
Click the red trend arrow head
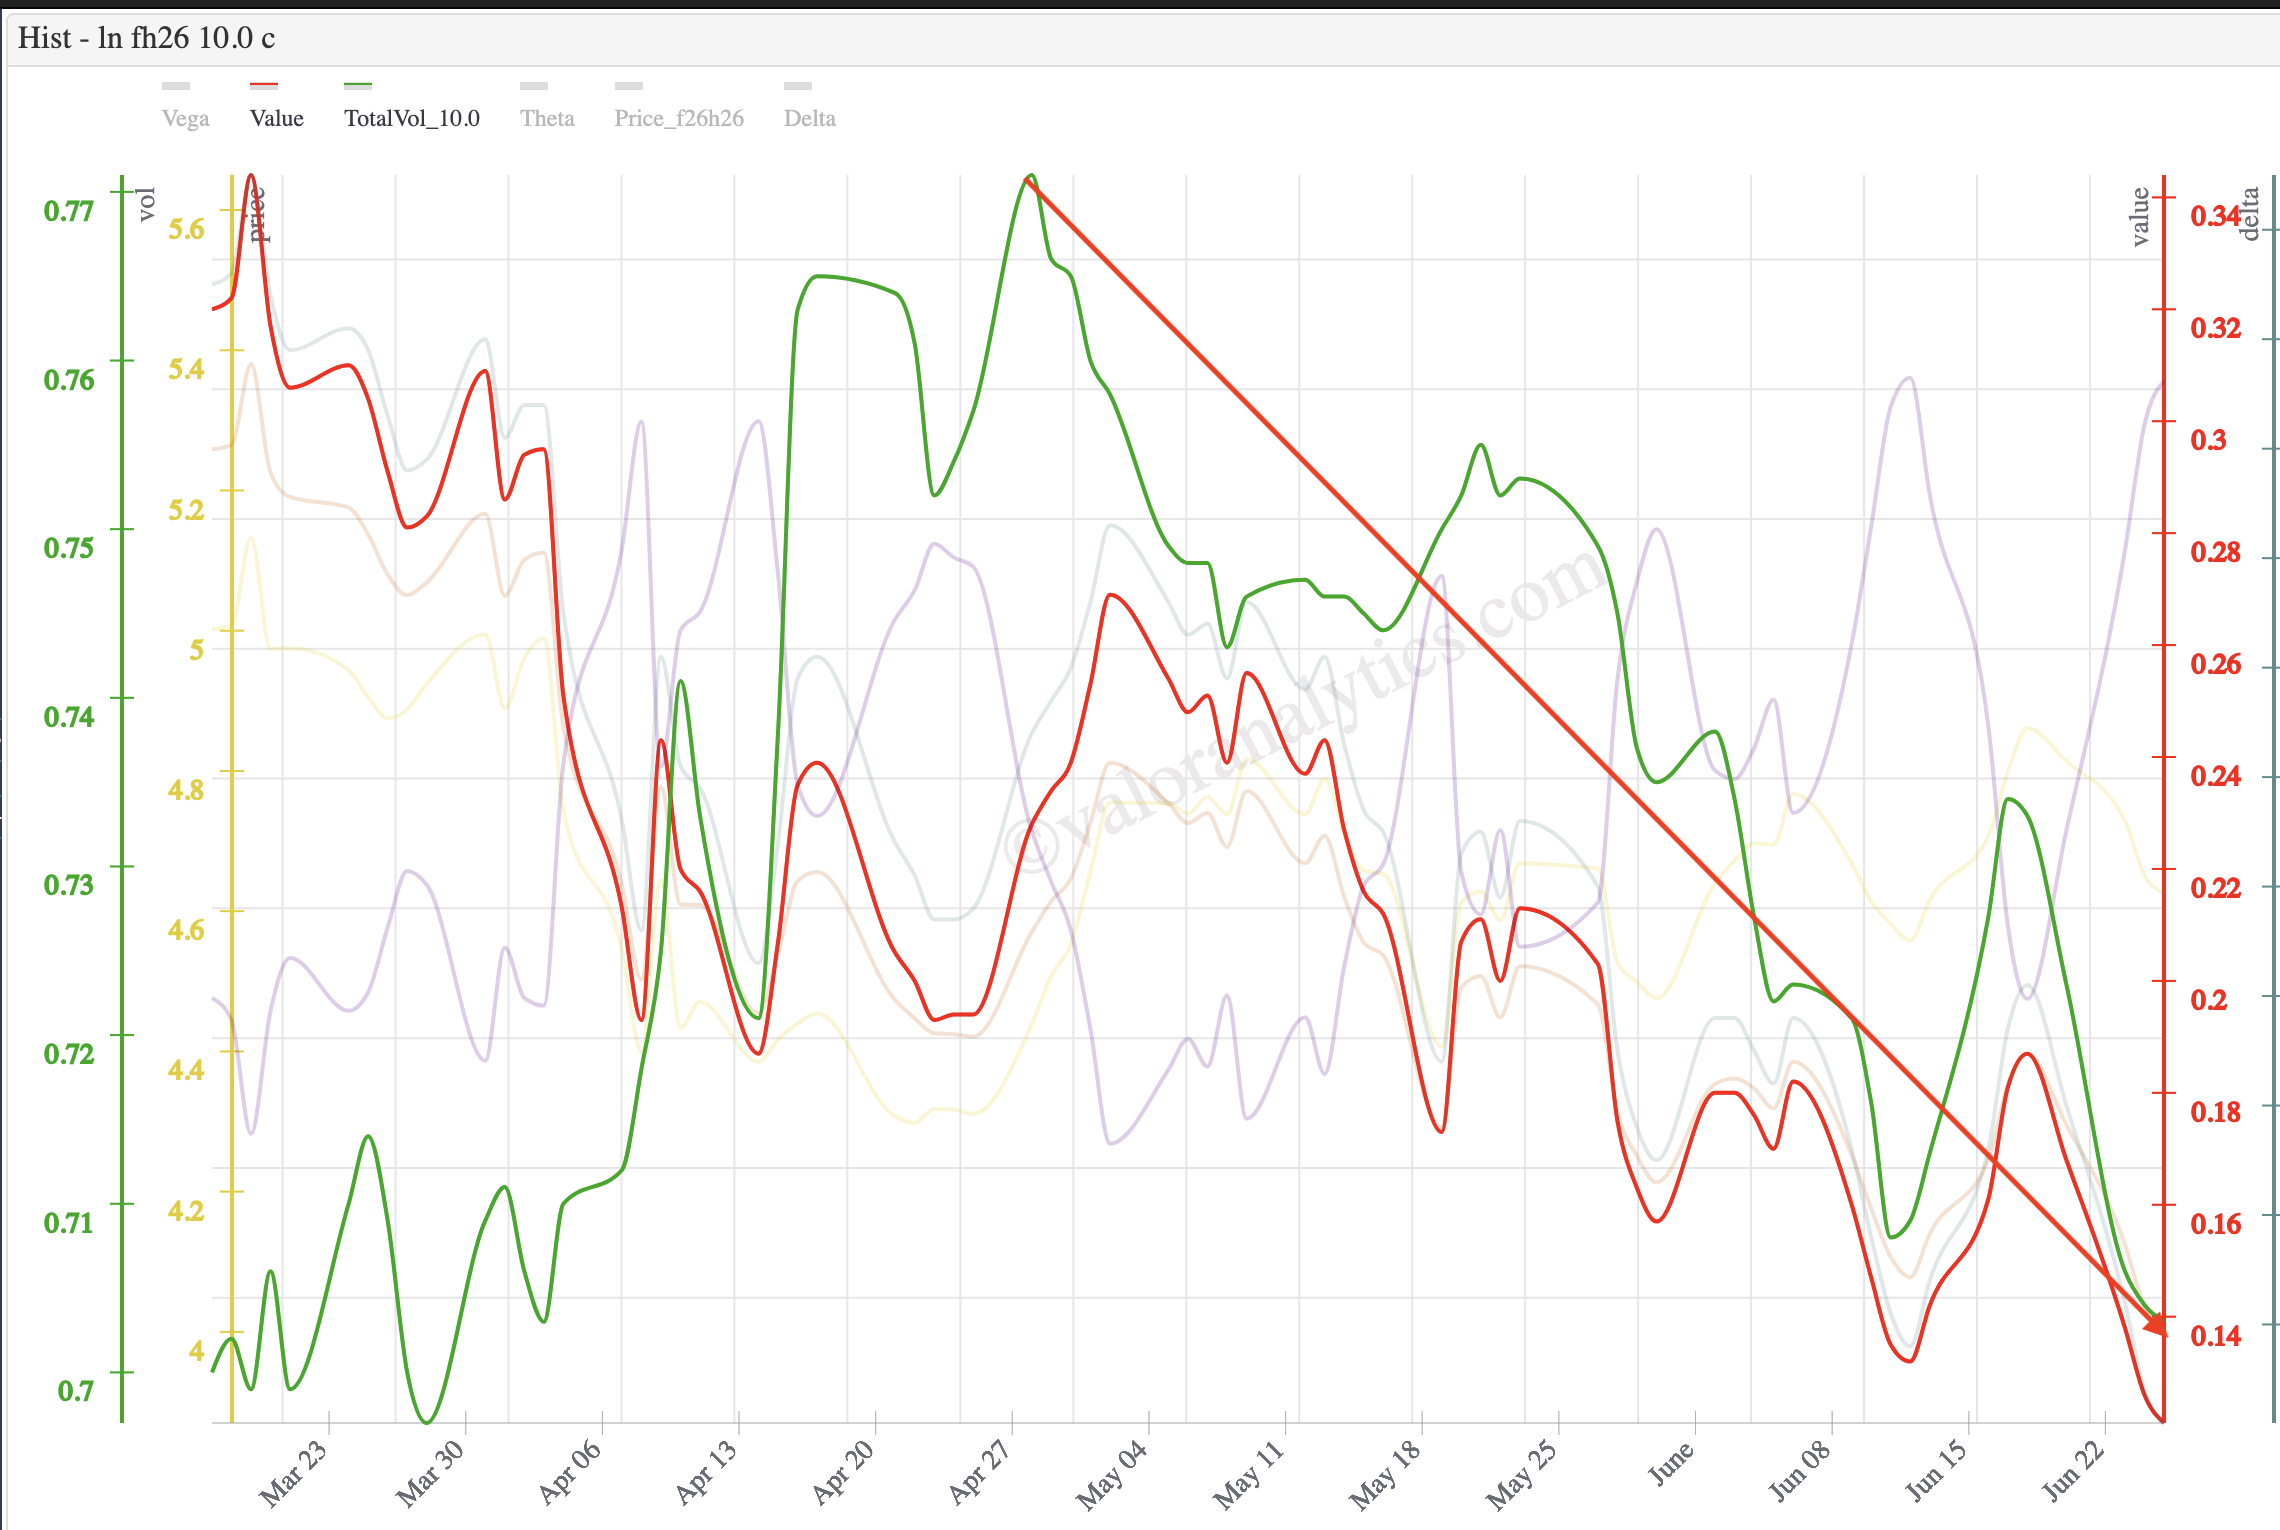pos(2155,1325)
